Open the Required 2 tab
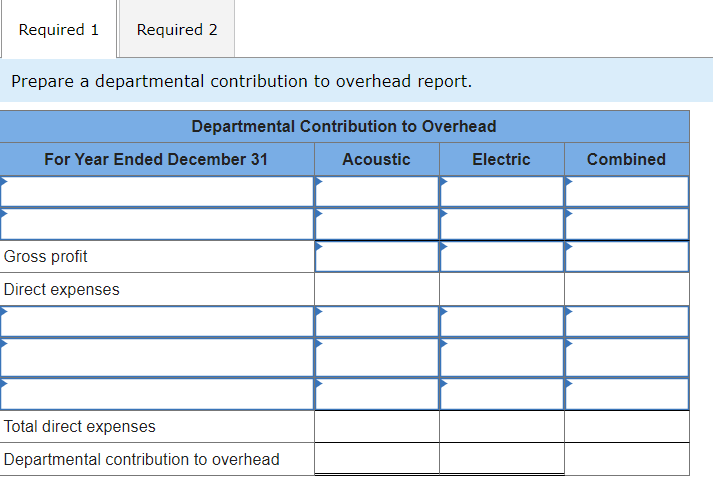 tap(177, 30)
